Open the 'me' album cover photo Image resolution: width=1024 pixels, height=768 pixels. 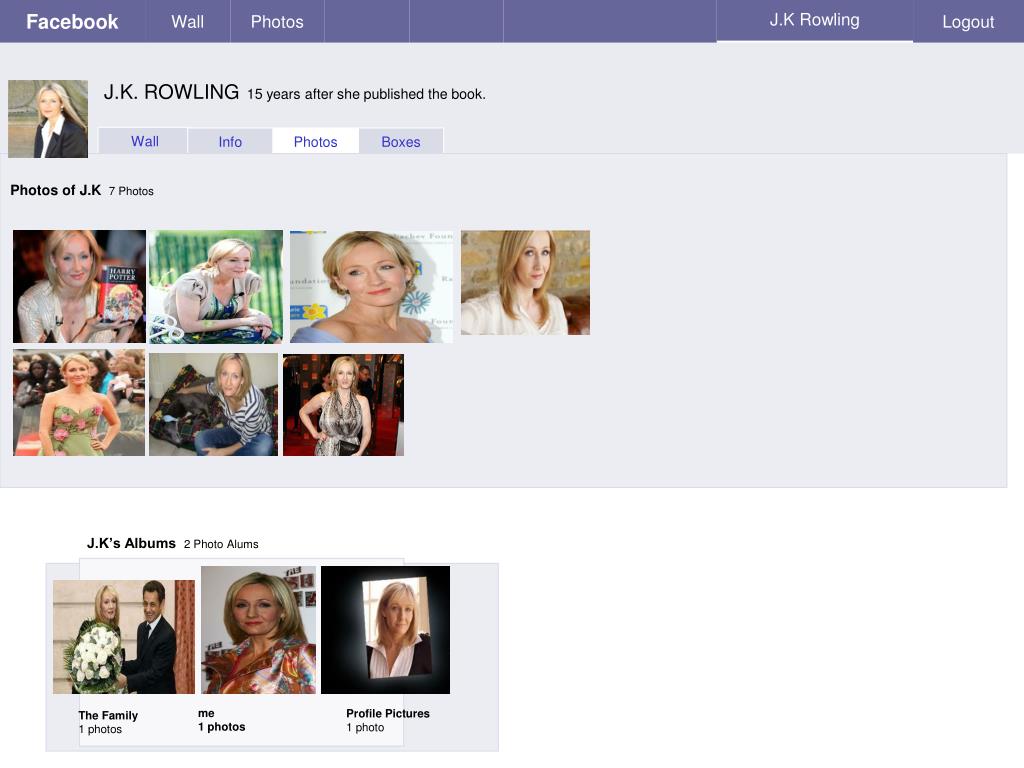click(259, 630)
